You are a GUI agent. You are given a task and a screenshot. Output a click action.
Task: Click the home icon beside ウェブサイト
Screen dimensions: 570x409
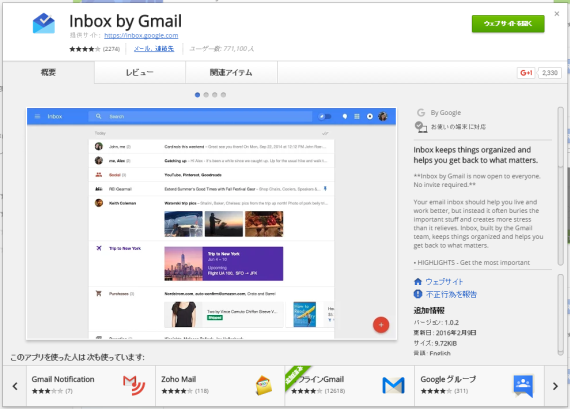[418, 281]
